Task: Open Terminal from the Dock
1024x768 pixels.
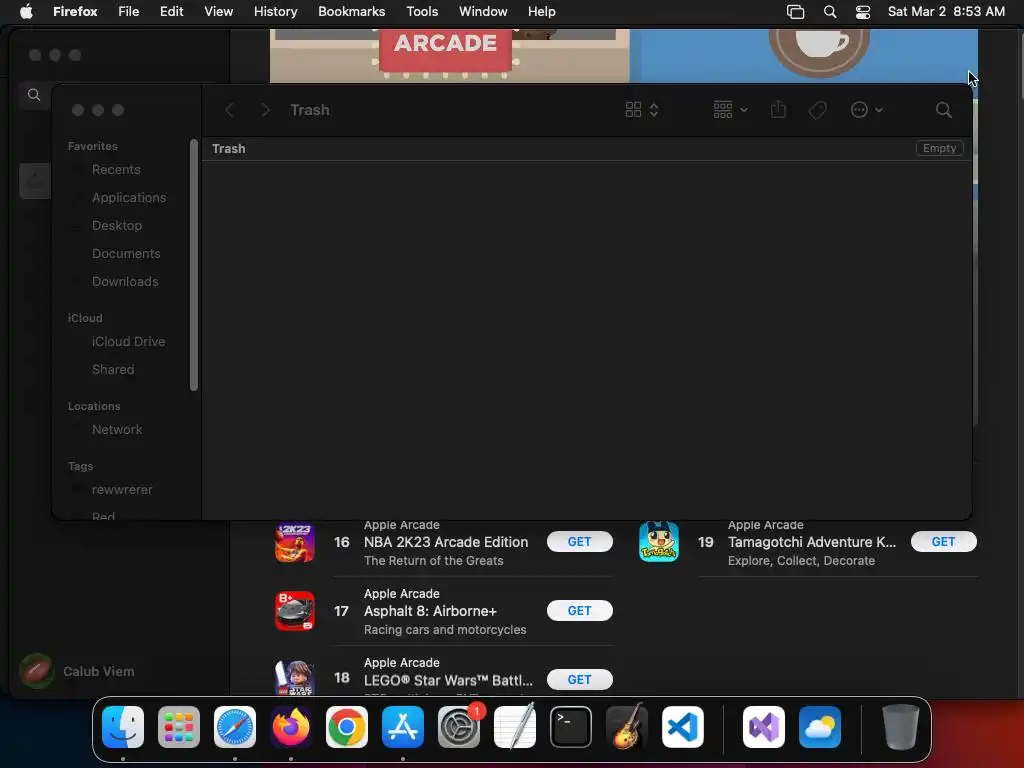Action: [x=571, y=727]
